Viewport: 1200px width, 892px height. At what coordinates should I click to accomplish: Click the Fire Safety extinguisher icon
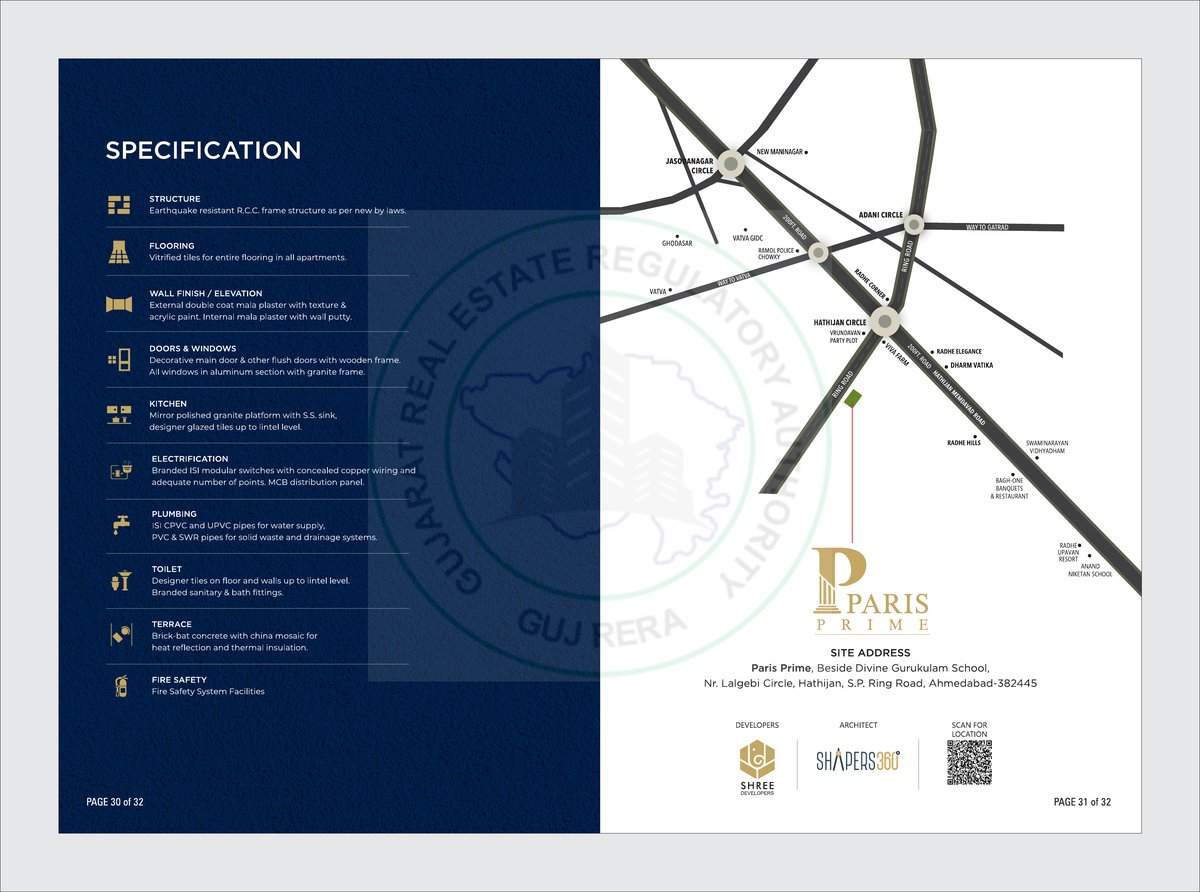coord(120,686)
